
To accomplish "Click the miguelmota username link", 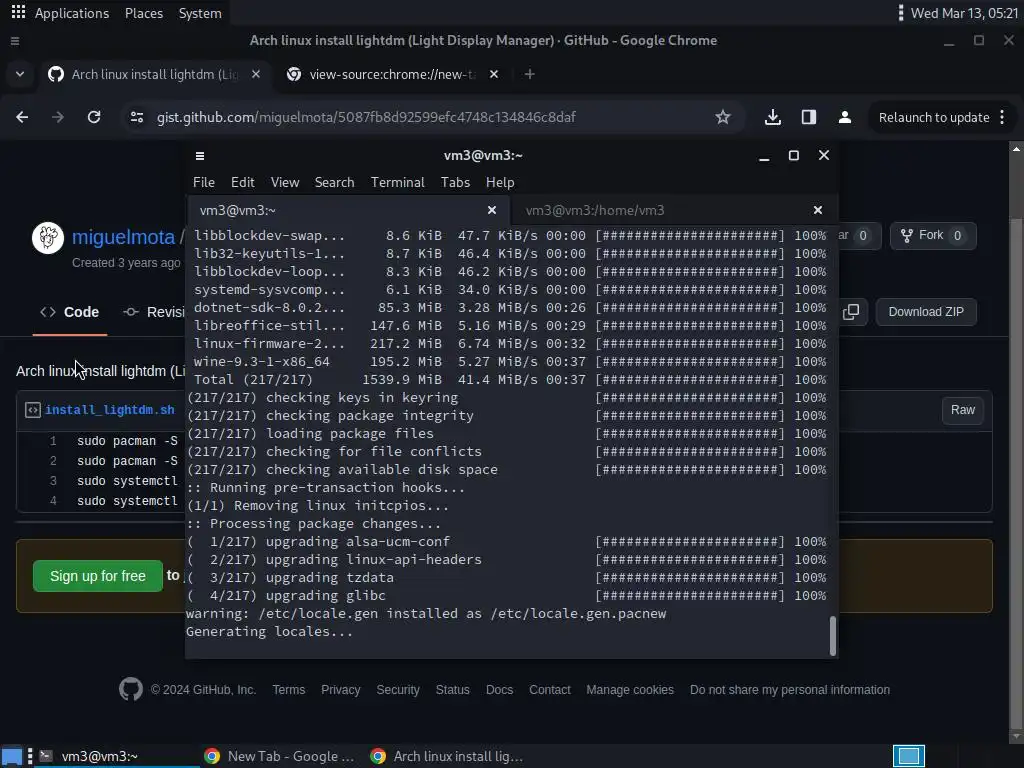I will click(123, 237).
